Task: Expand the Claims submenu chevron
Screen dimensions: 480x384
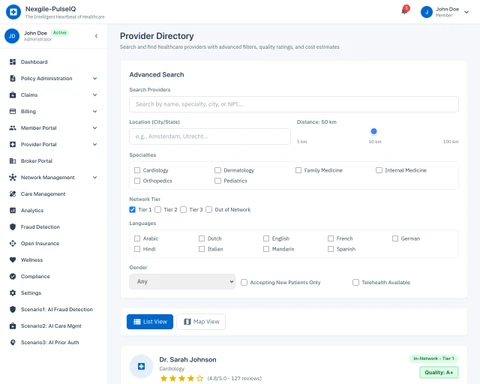Action: (95, 95)
